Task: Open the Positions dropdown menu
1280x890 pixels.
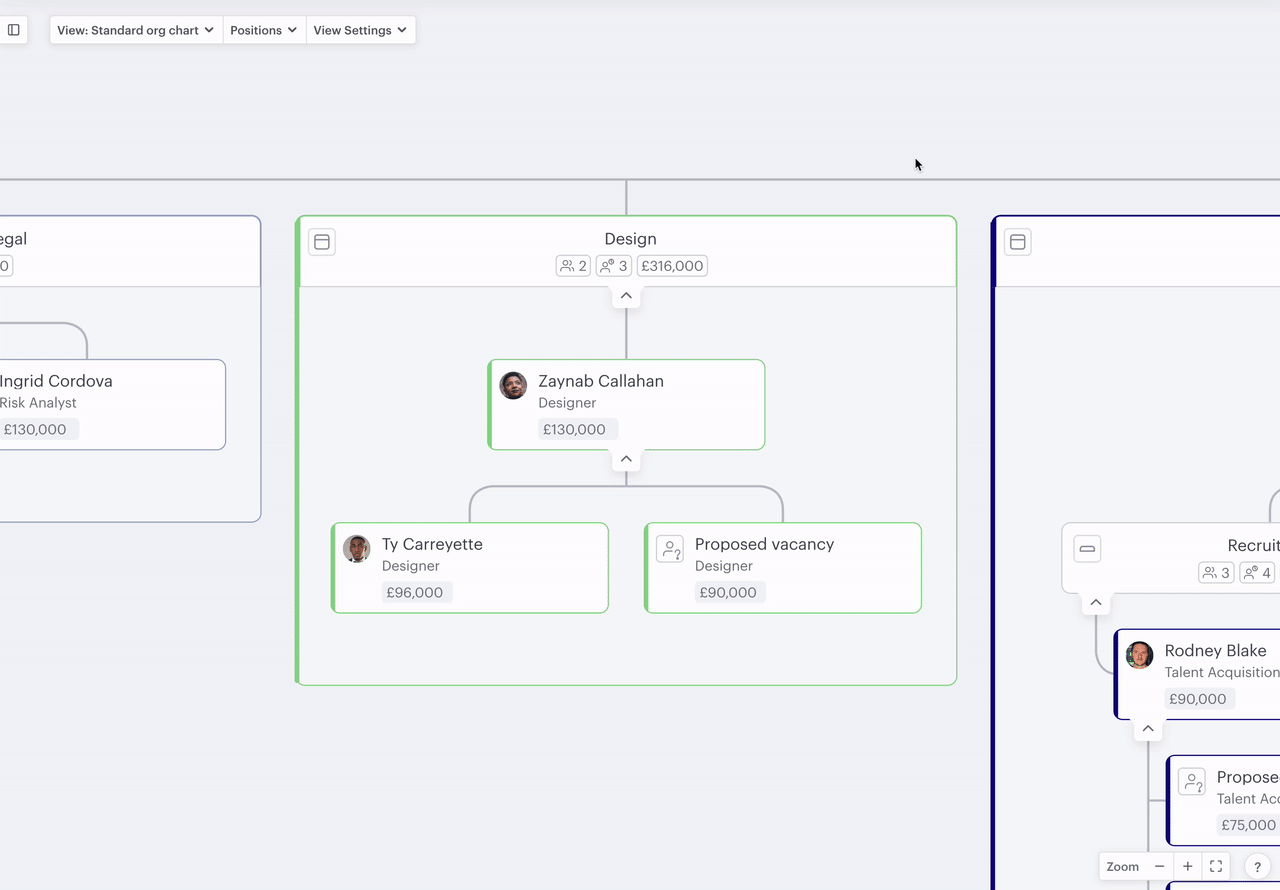Action: pyautogui.click(x=264, y=30)
